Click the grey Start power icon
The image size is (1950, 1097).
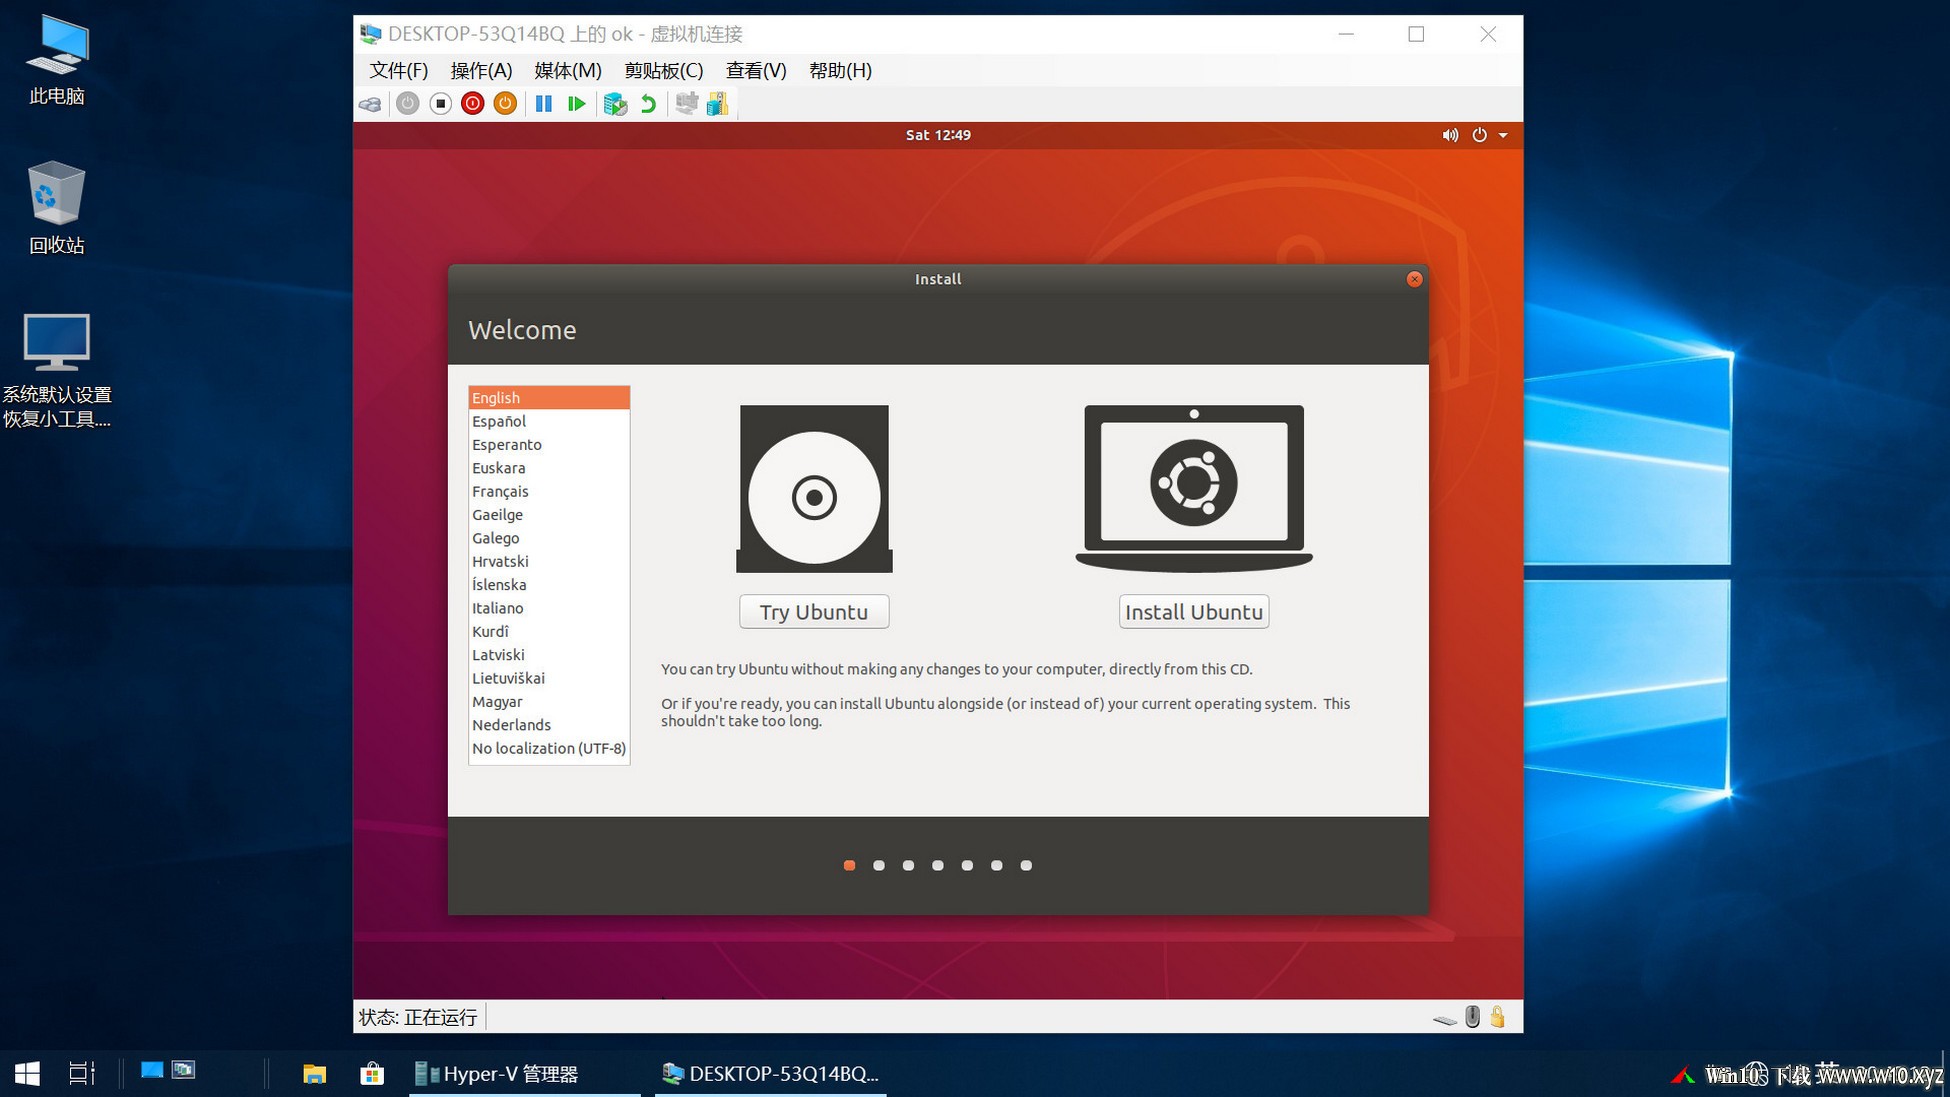click(x=407, y=104)
